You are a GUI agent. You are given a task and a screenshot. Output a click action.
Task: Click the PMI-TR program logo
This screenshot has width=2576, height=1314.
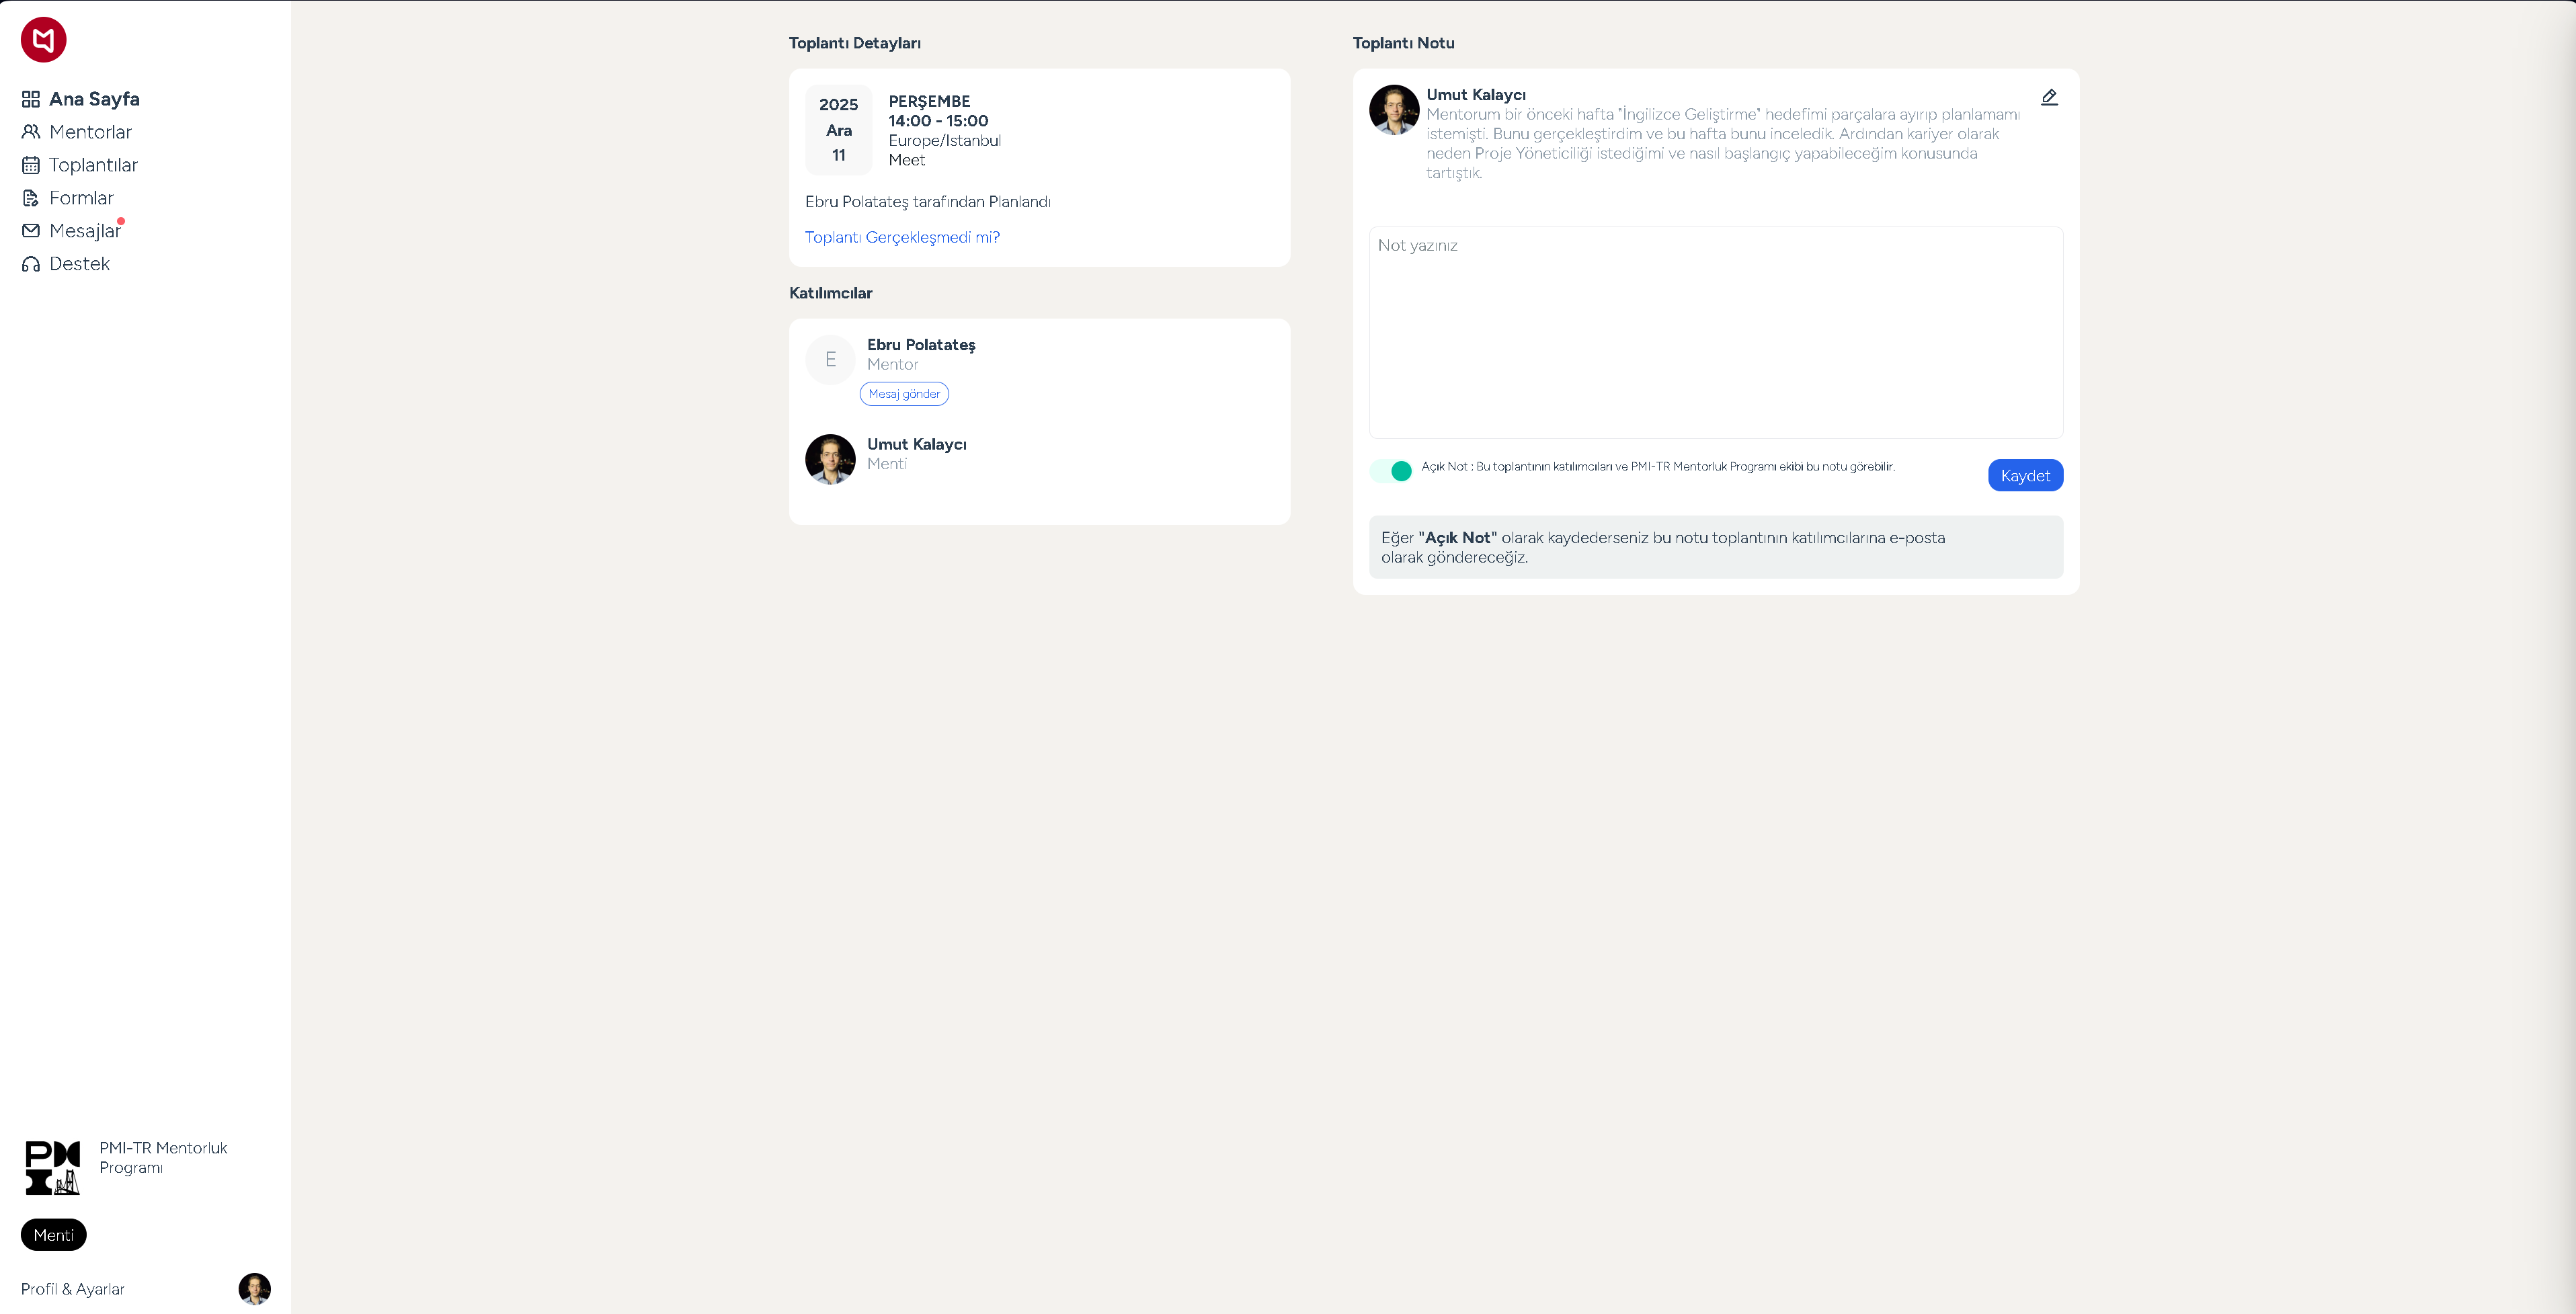53,1167
